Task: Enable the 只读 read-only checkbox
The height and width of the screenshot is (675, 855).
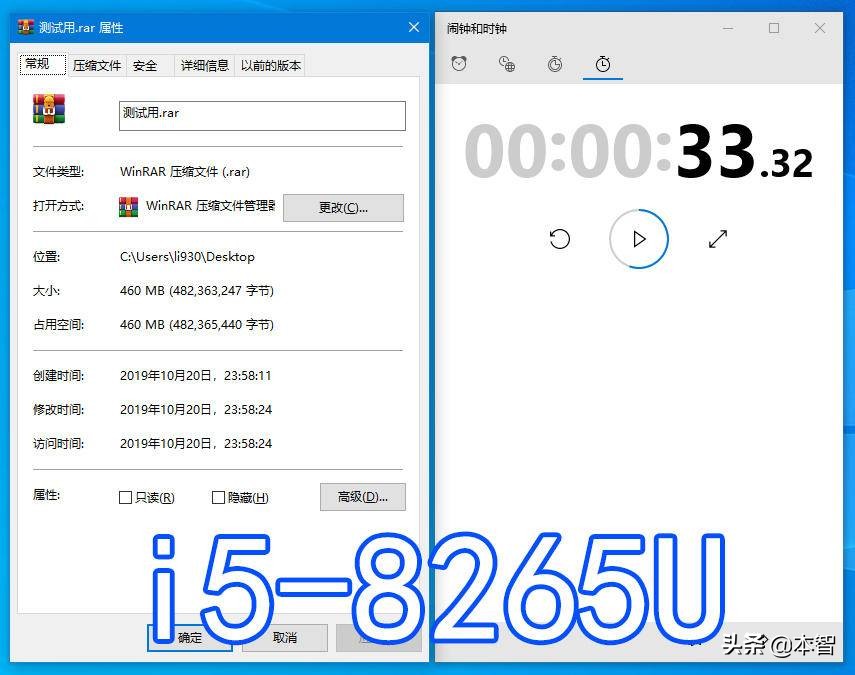Action: click(125, 497)
